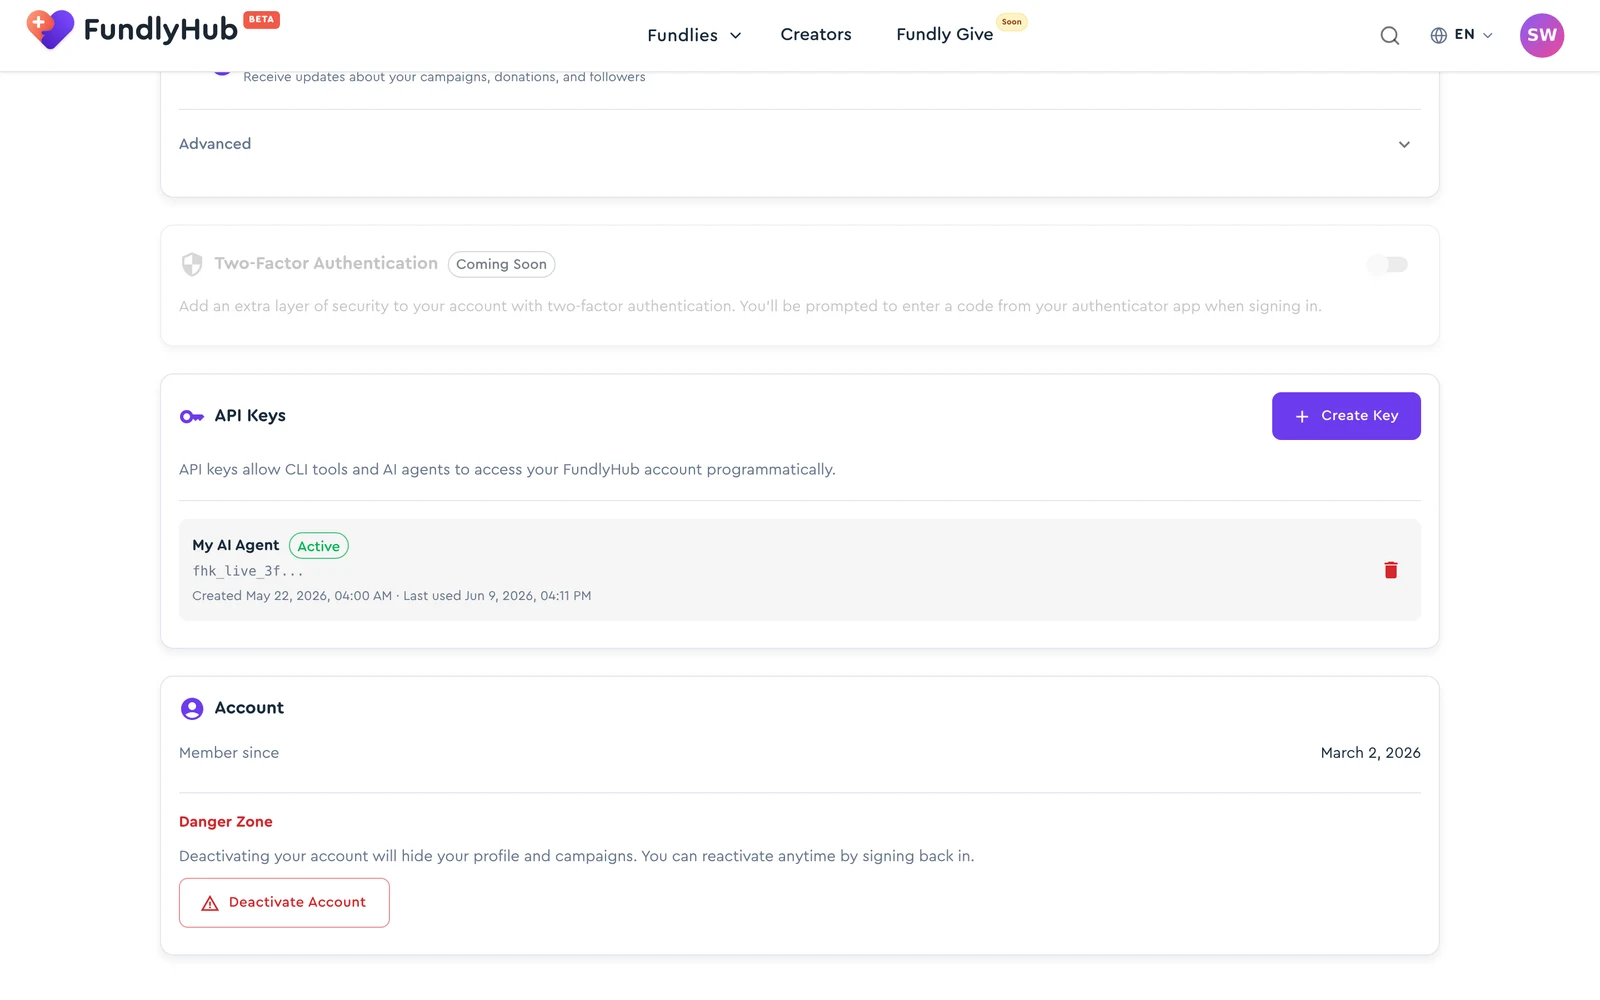Click the API keys description sentence
The image size is (1600, 1000).
point(507,470)
